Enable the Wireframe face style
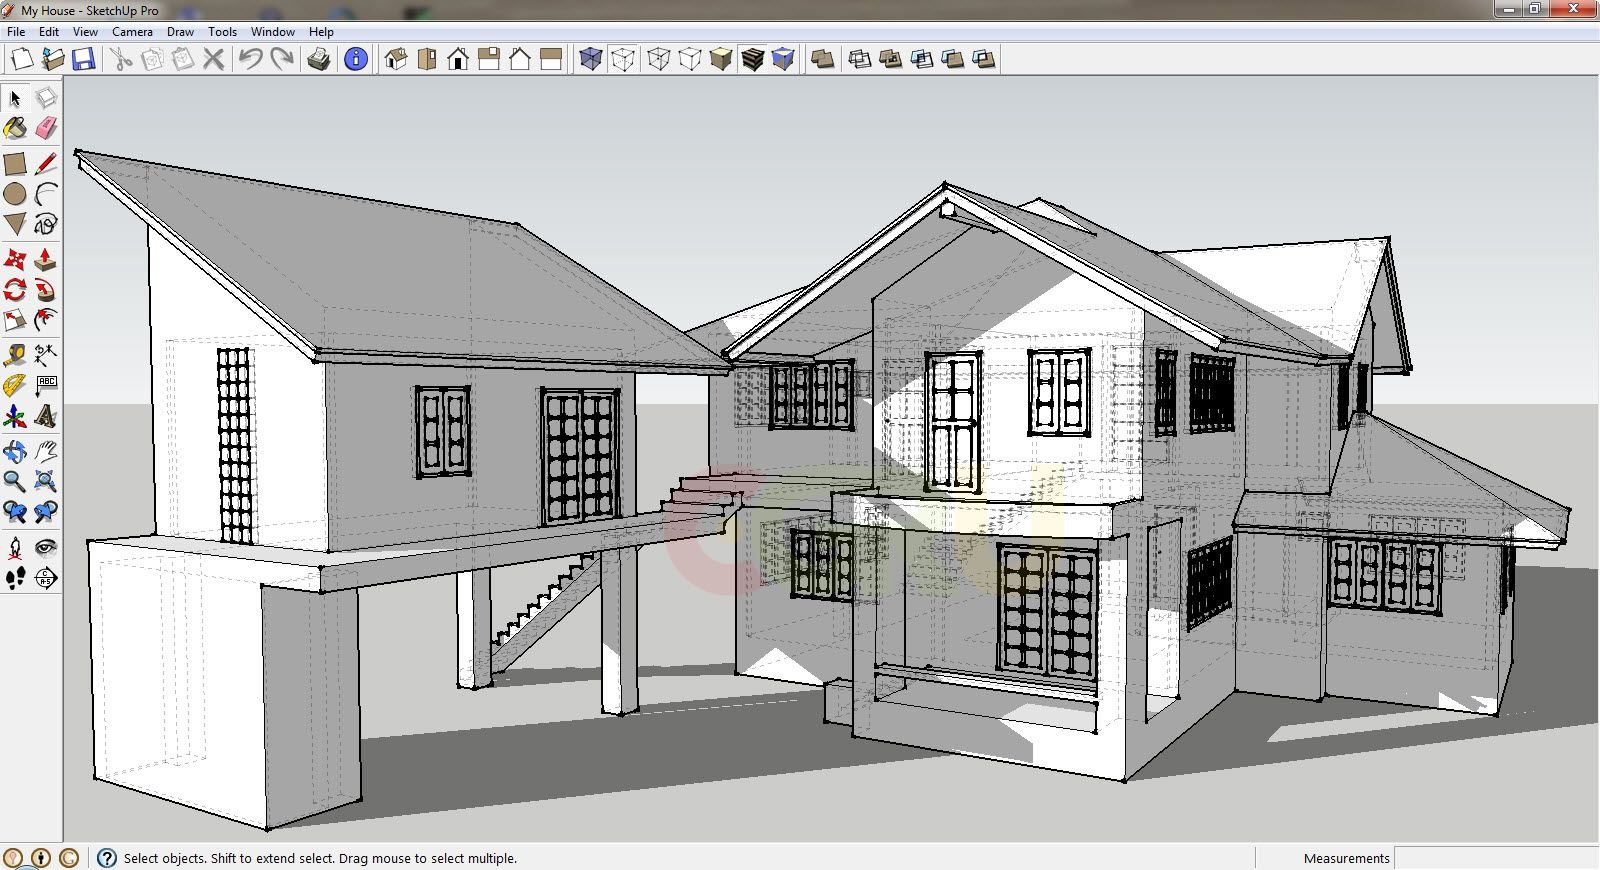This screenshot has width=1600, height=870. point(658,59)
